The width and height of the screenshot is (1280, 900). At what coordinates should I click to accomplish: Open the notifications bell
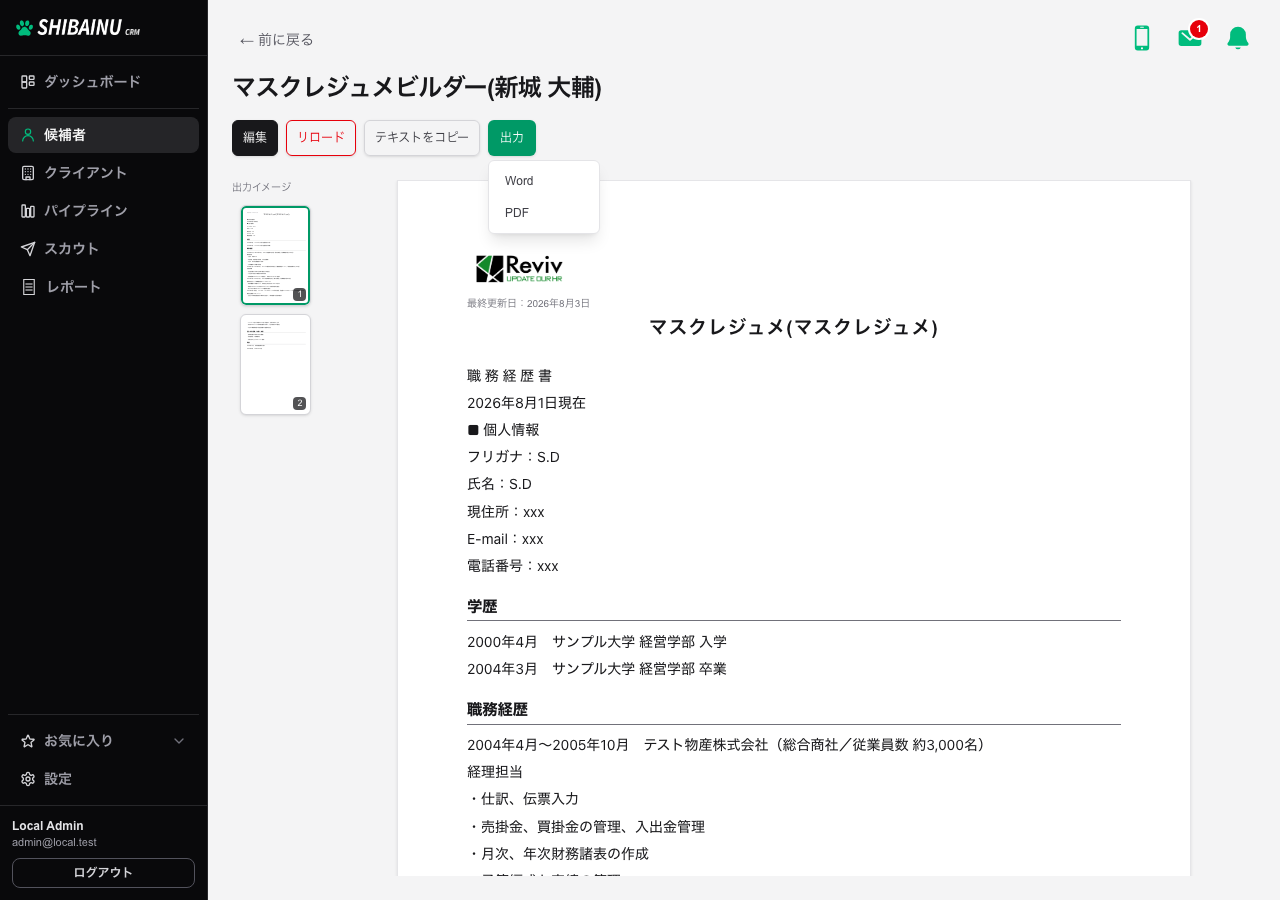tap(1238, 38)
